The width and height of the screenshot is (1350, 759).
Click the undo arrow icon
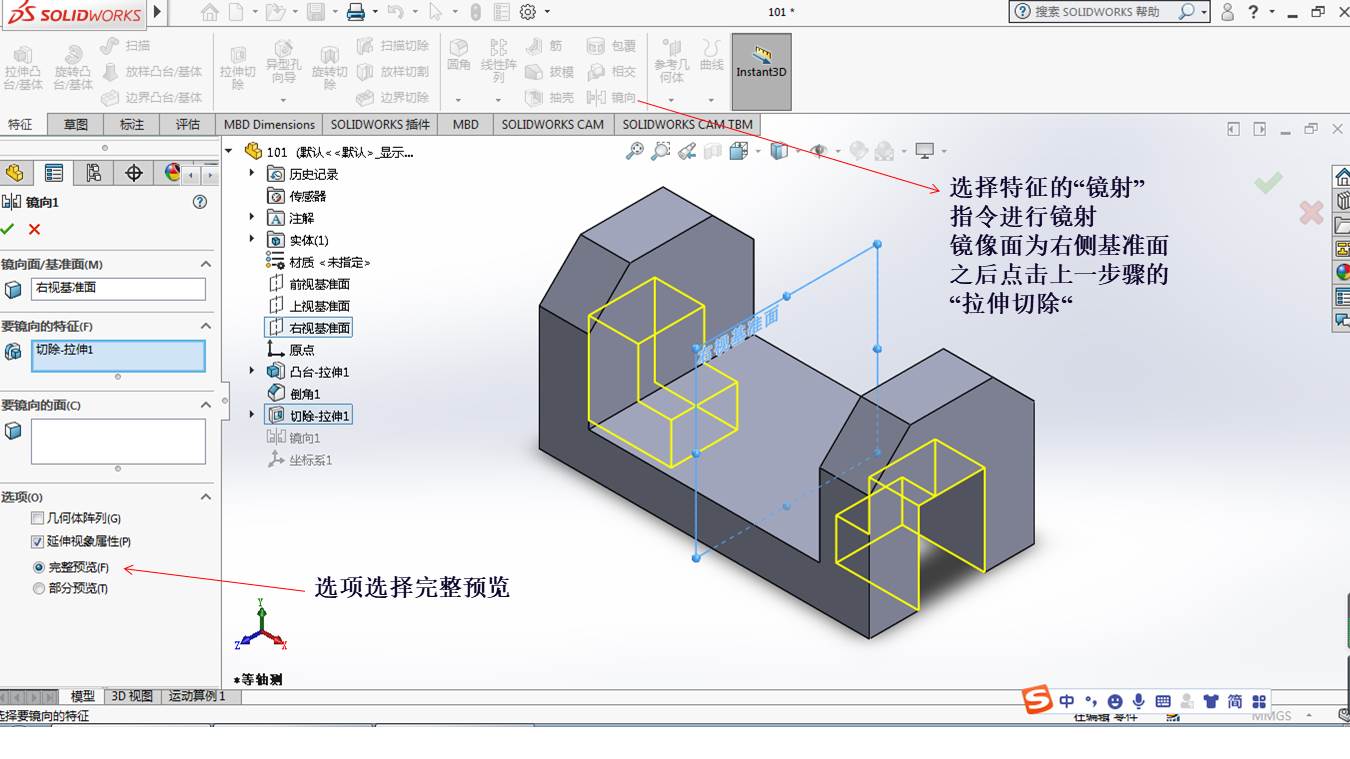point(396,12)
